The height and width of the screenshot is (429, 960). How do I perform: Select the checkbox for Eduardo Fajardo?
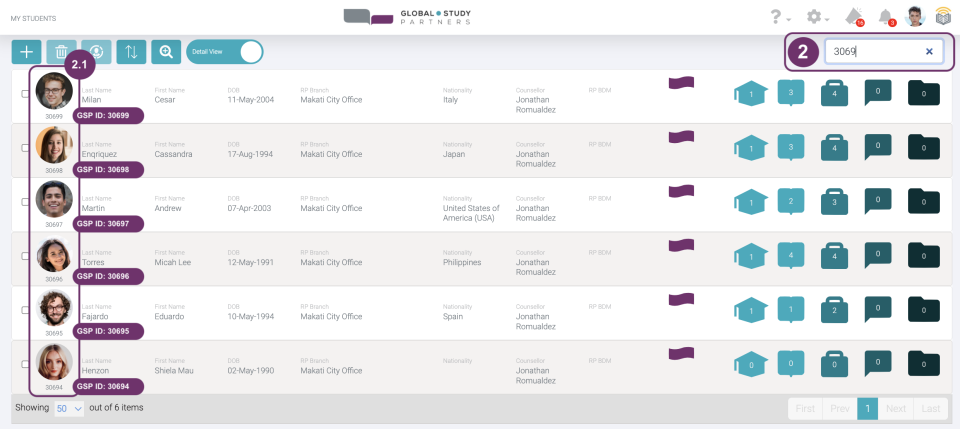pos(26,310)
